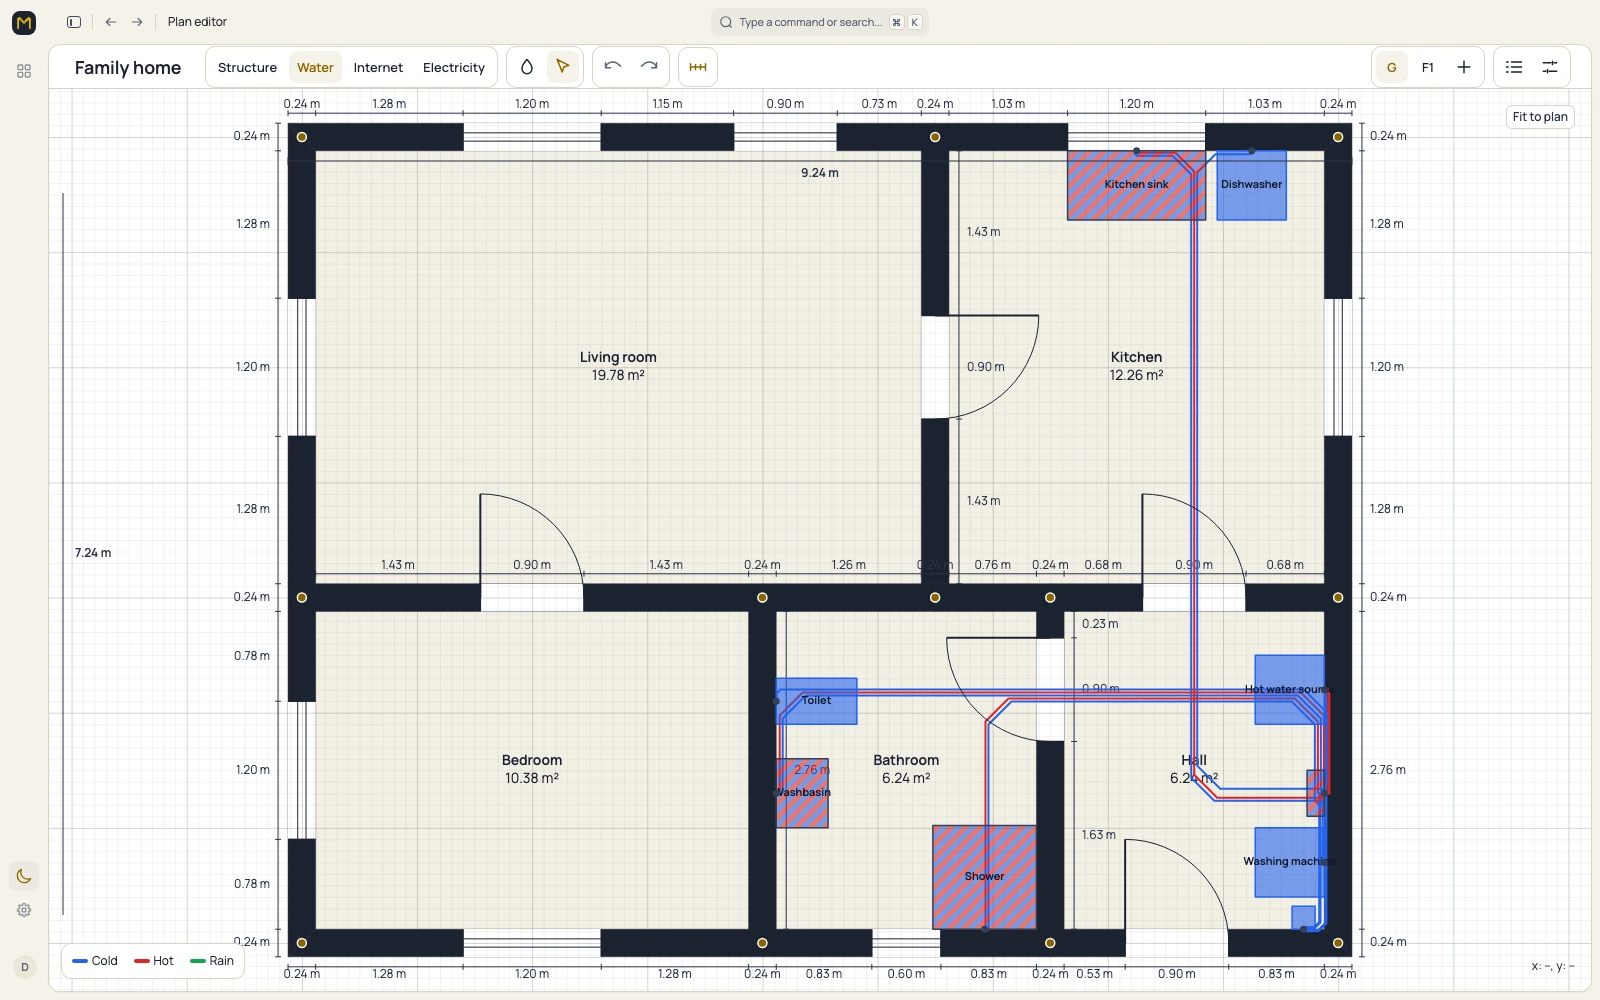Select the Toilet fixture
1600x1000 pixels.
(817, 701)
